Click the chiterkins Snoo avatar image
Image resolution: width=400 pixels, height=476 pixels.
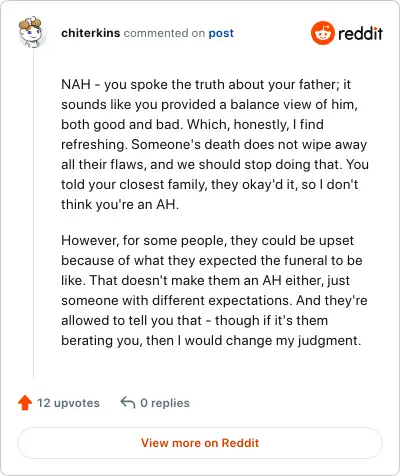tap(31, 32)
